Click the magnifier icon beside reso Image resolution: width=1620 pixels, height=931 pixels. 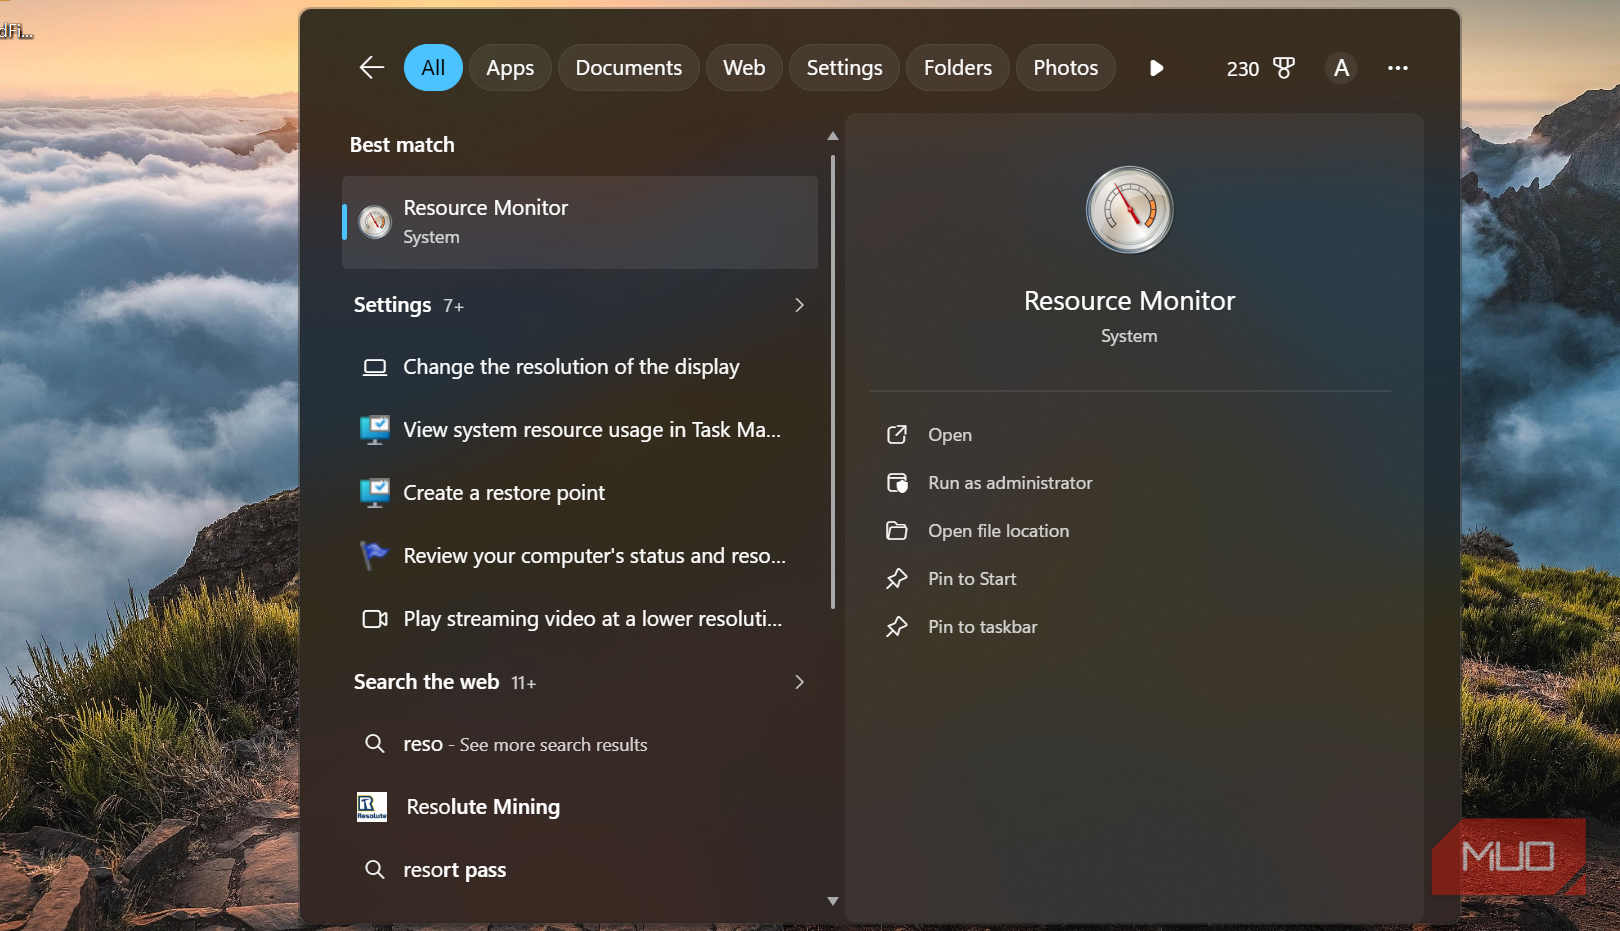click(375, 744)
